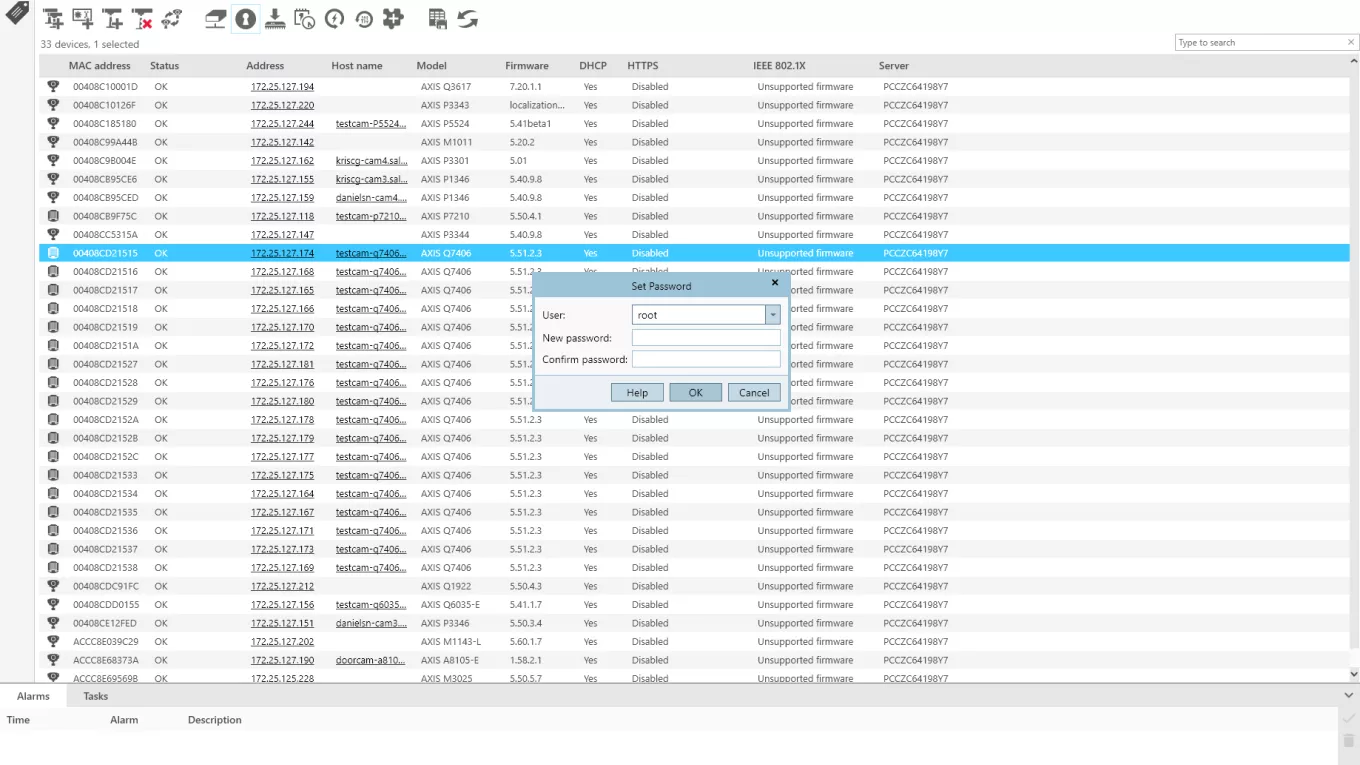Select the Alarms tab
1360x765 pixels.
(33, 696)
